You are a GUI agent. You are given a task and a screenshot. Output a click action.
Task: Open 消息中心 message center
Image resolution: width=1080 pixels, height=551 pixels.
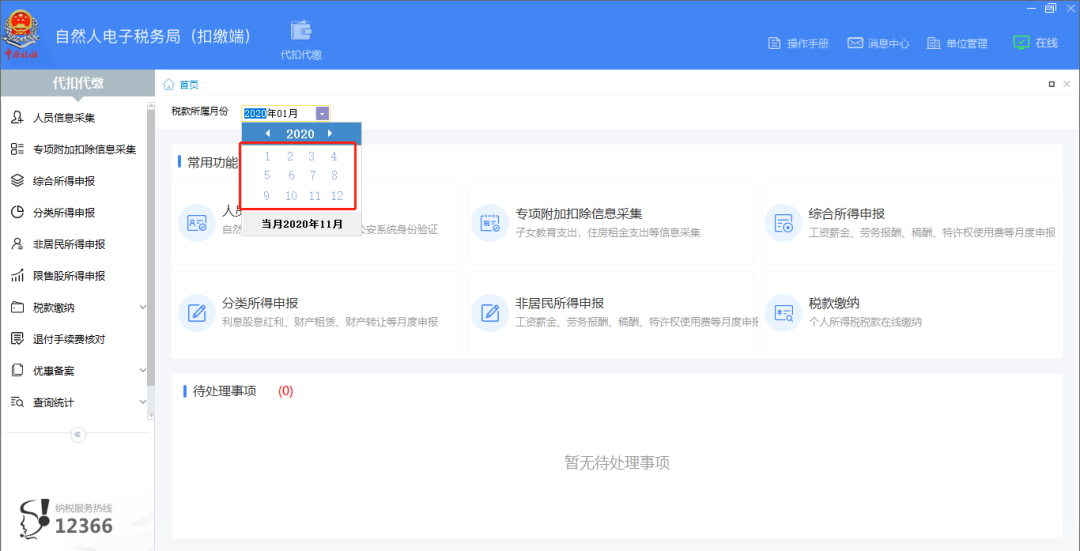pos(878,43)
